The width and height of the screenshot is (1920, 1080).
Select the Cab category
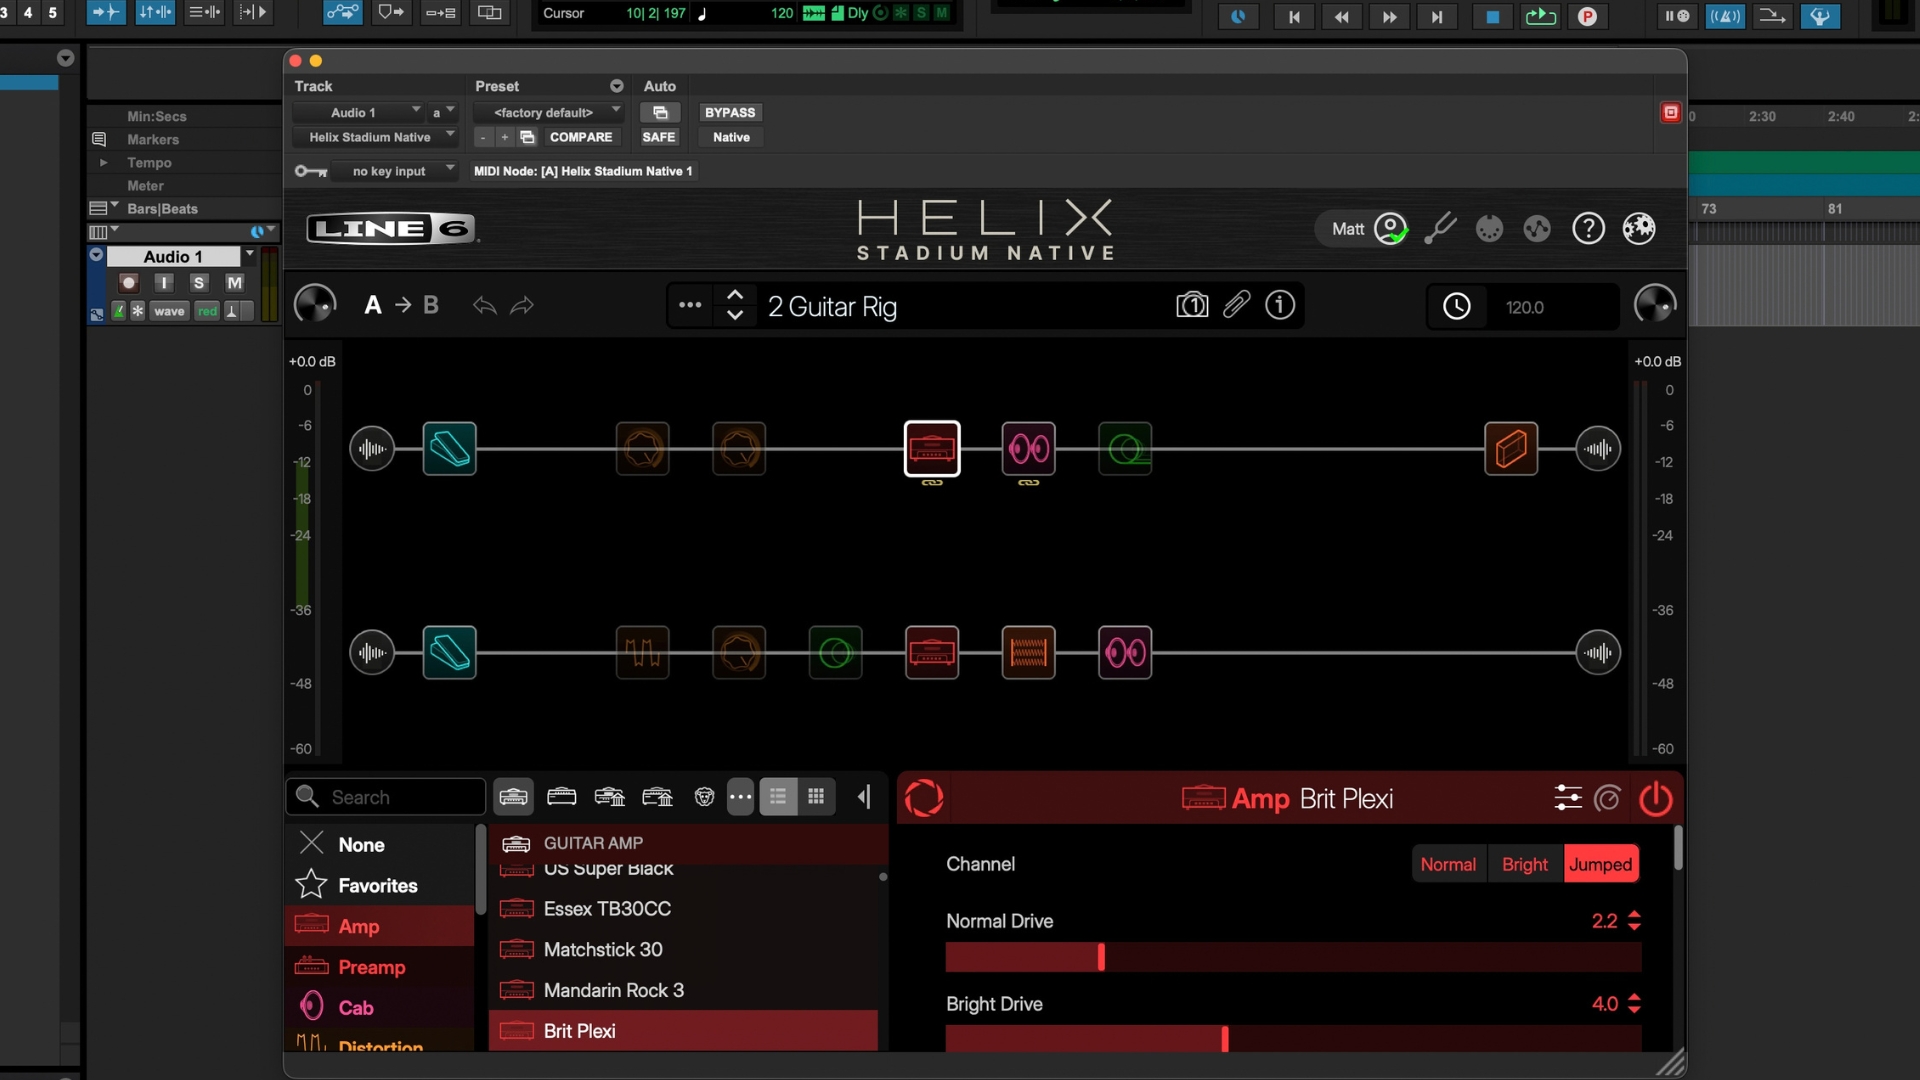click(380, 1008)
